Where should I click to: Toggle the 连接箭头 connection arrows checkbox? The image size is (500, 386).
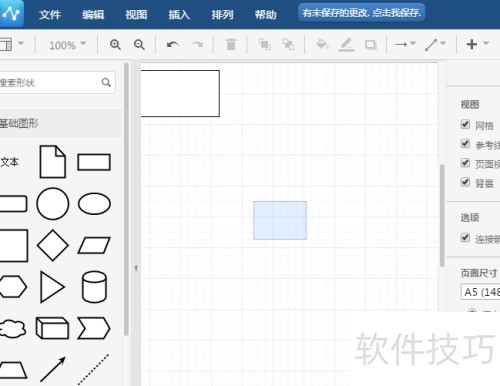pyautogui.click(x=465, y=238)
